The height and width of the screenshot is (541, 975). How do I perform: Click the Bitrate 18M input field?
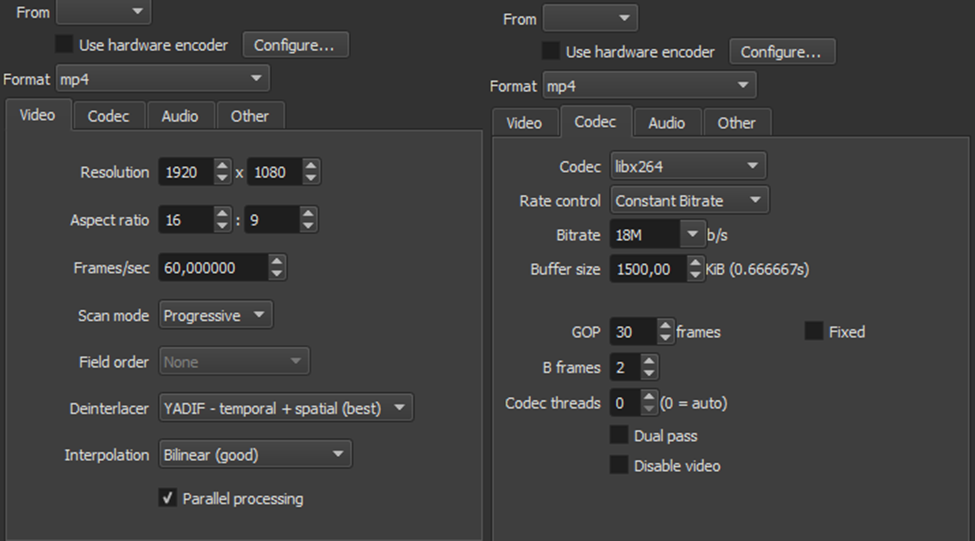tap(645, 235)
